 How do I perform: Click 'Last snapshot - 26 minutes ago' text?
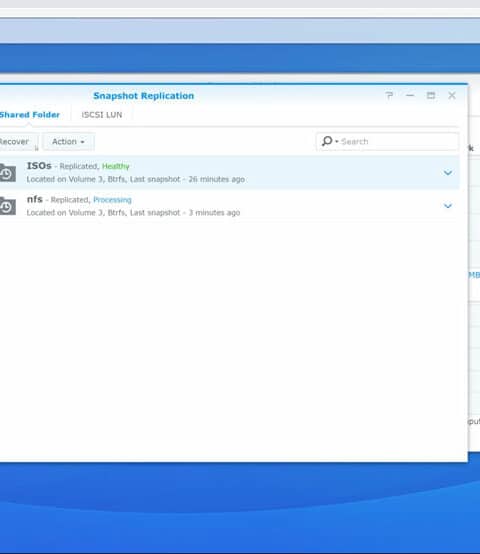187,179
